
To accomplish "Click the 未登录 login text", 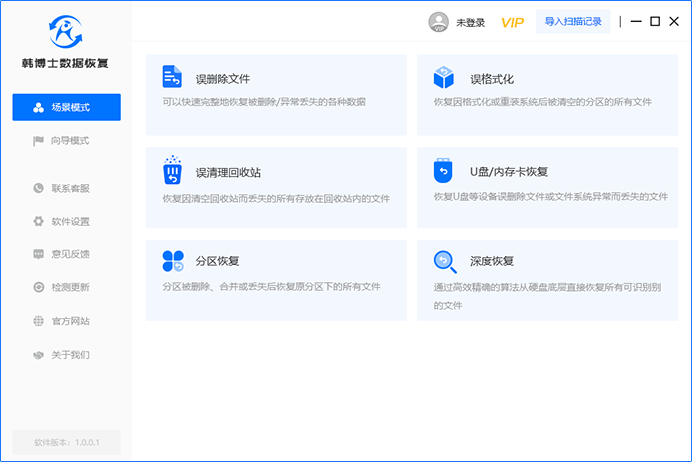I will [x=470, y=23].
